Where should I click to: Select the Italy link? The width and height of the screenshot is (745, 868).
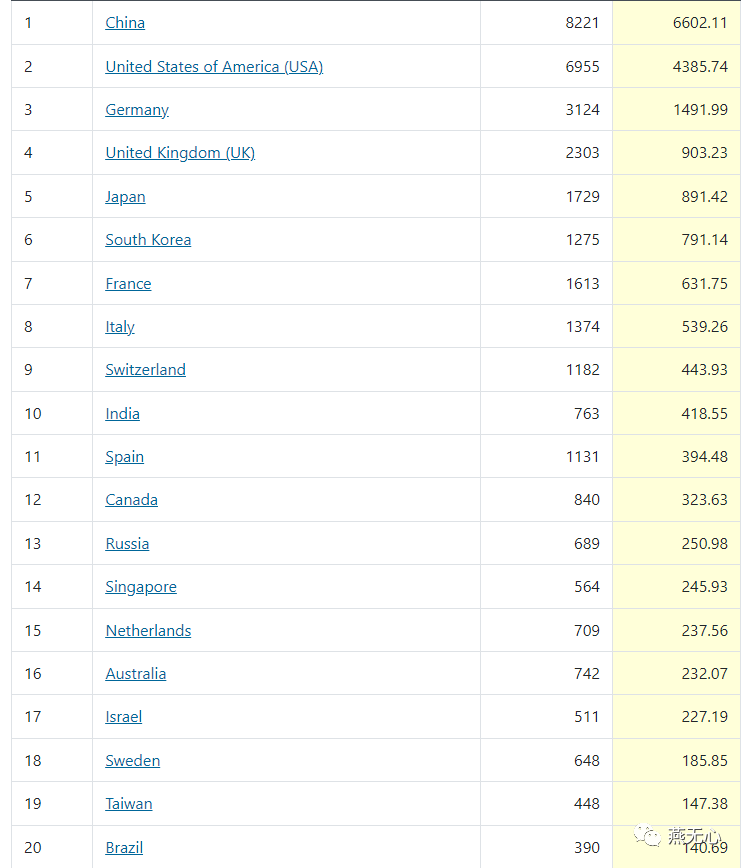(x=120, y=327)
